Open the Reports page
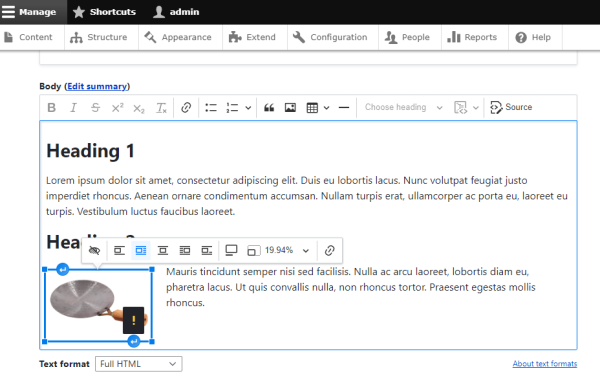 tap(472, 37)
